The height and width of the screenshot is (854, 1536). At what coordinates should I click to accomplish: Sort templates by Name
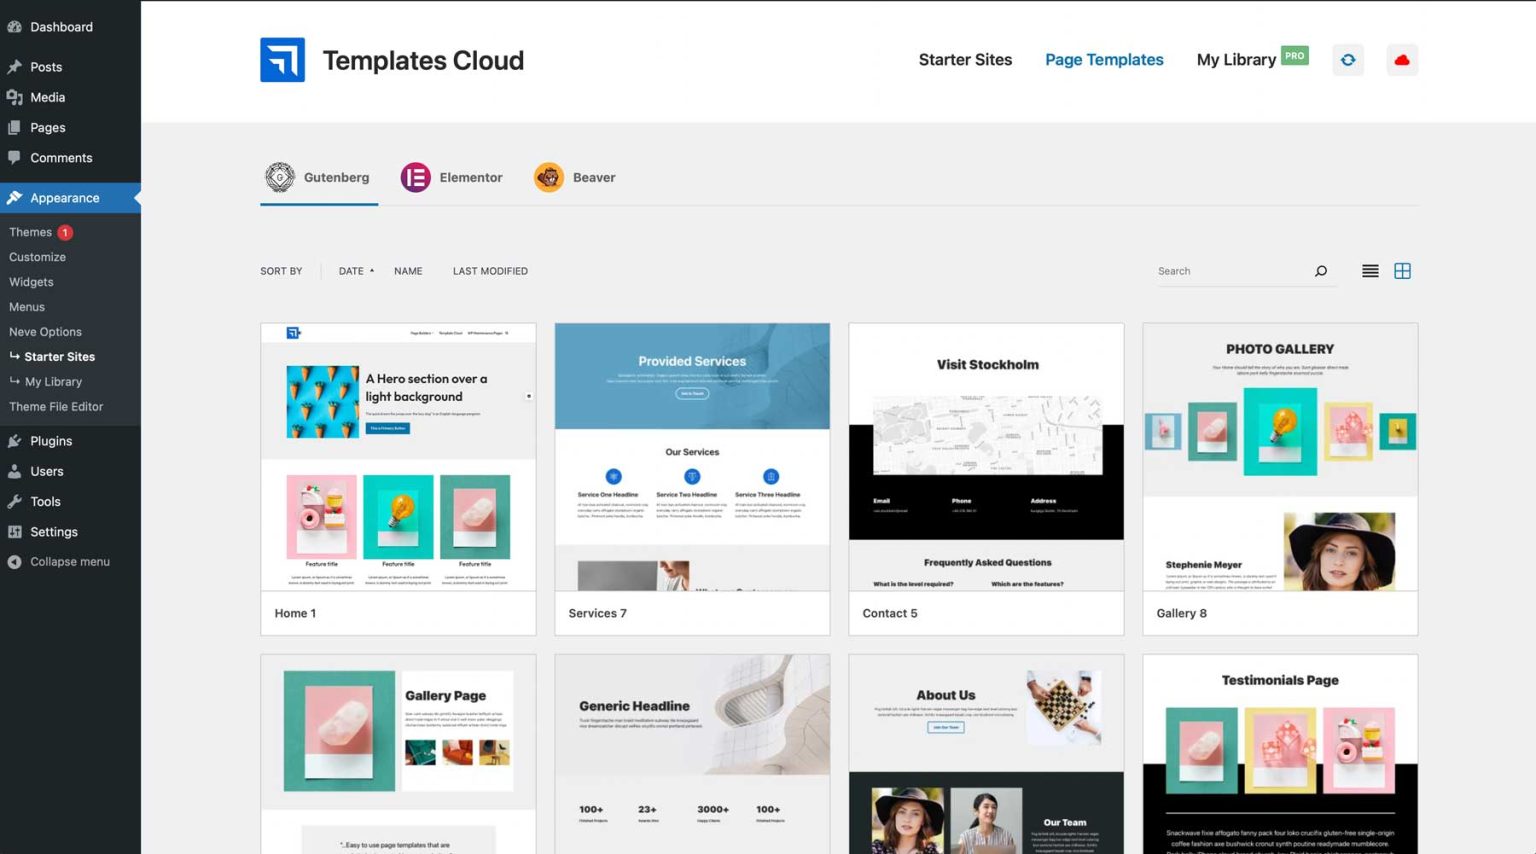pos(408,270)
